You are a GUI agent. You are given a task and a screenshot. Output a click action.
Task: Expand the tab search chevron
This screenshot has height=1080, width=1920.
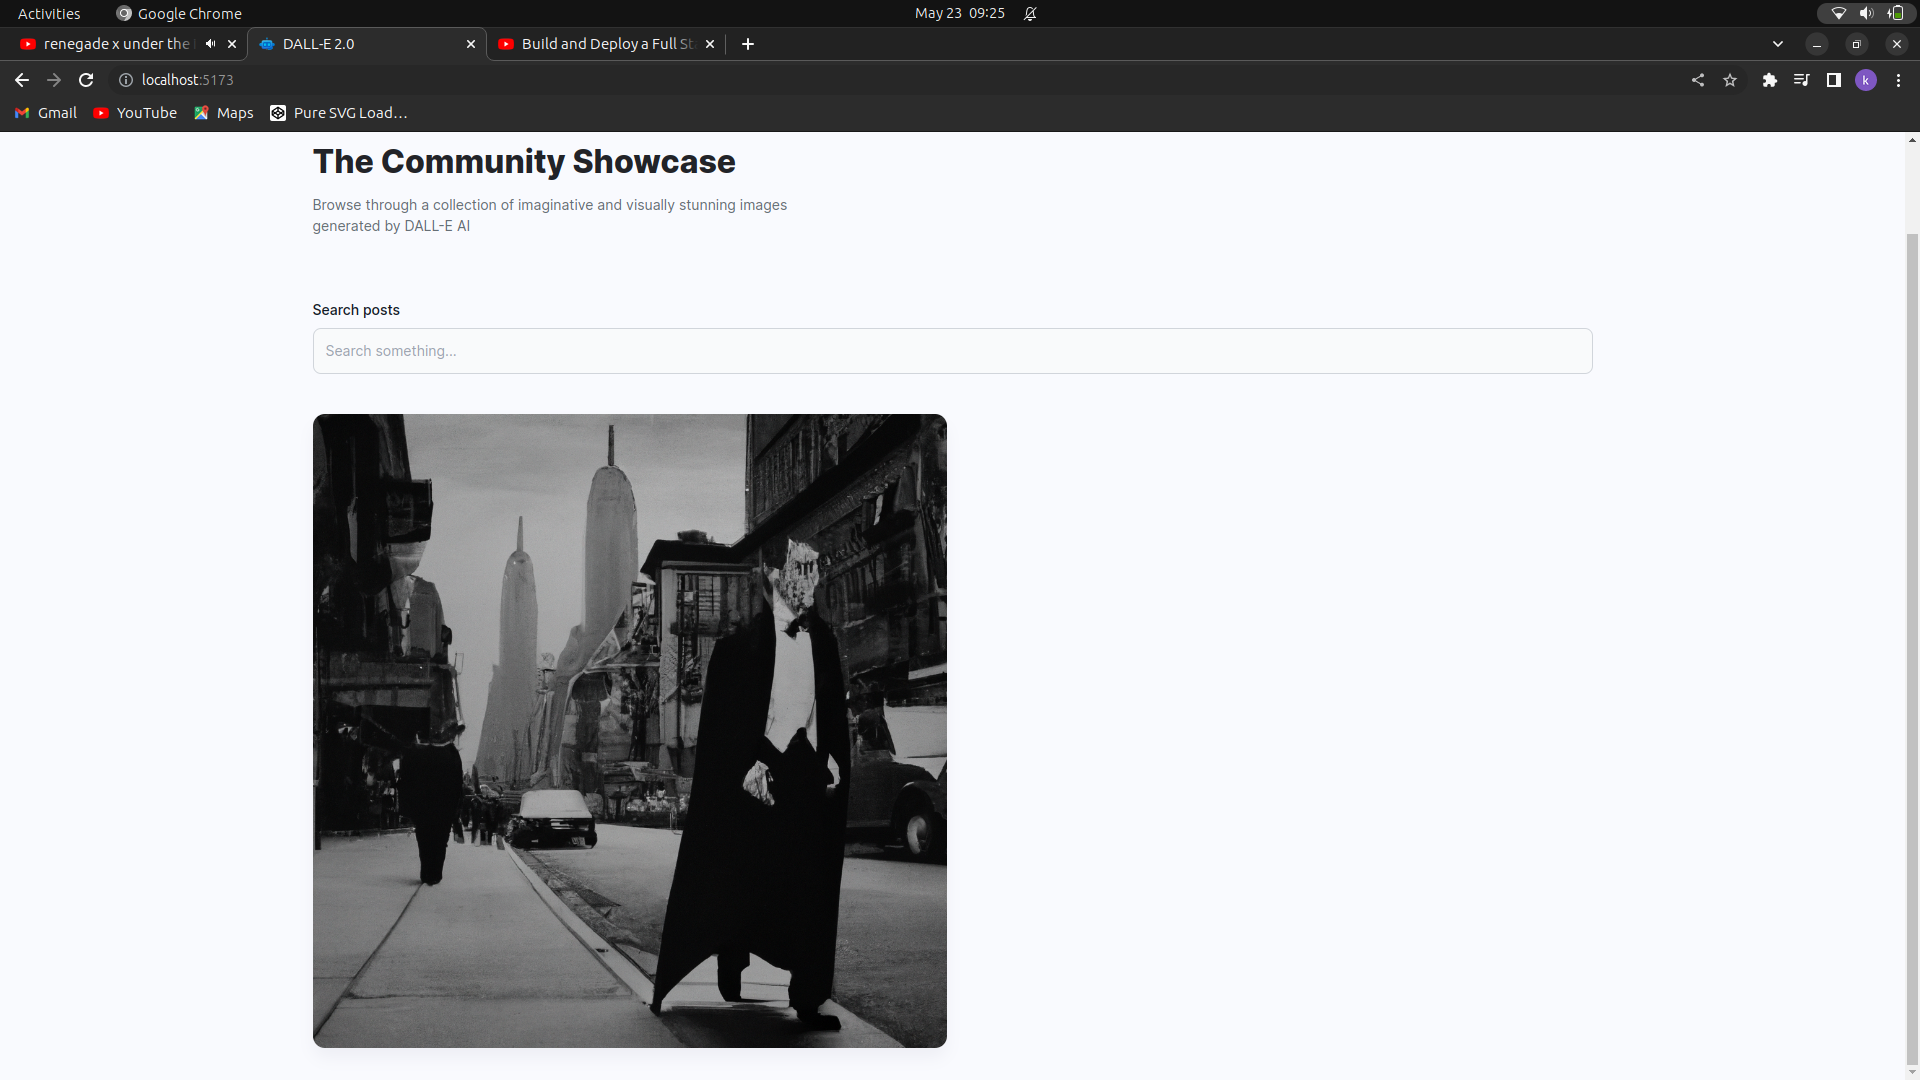[x=1778, y=44]
